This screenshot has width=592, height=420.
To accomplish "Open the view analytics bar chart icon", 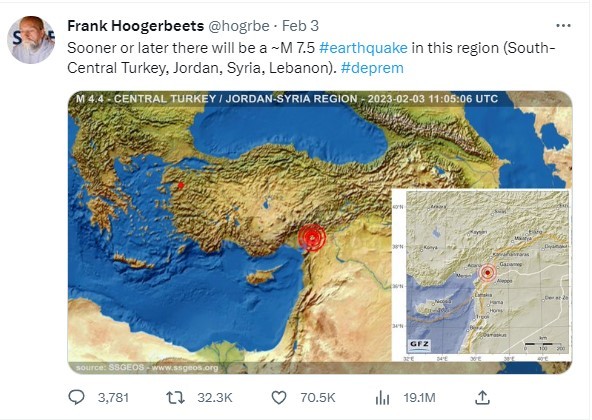I will pos(382,398).
